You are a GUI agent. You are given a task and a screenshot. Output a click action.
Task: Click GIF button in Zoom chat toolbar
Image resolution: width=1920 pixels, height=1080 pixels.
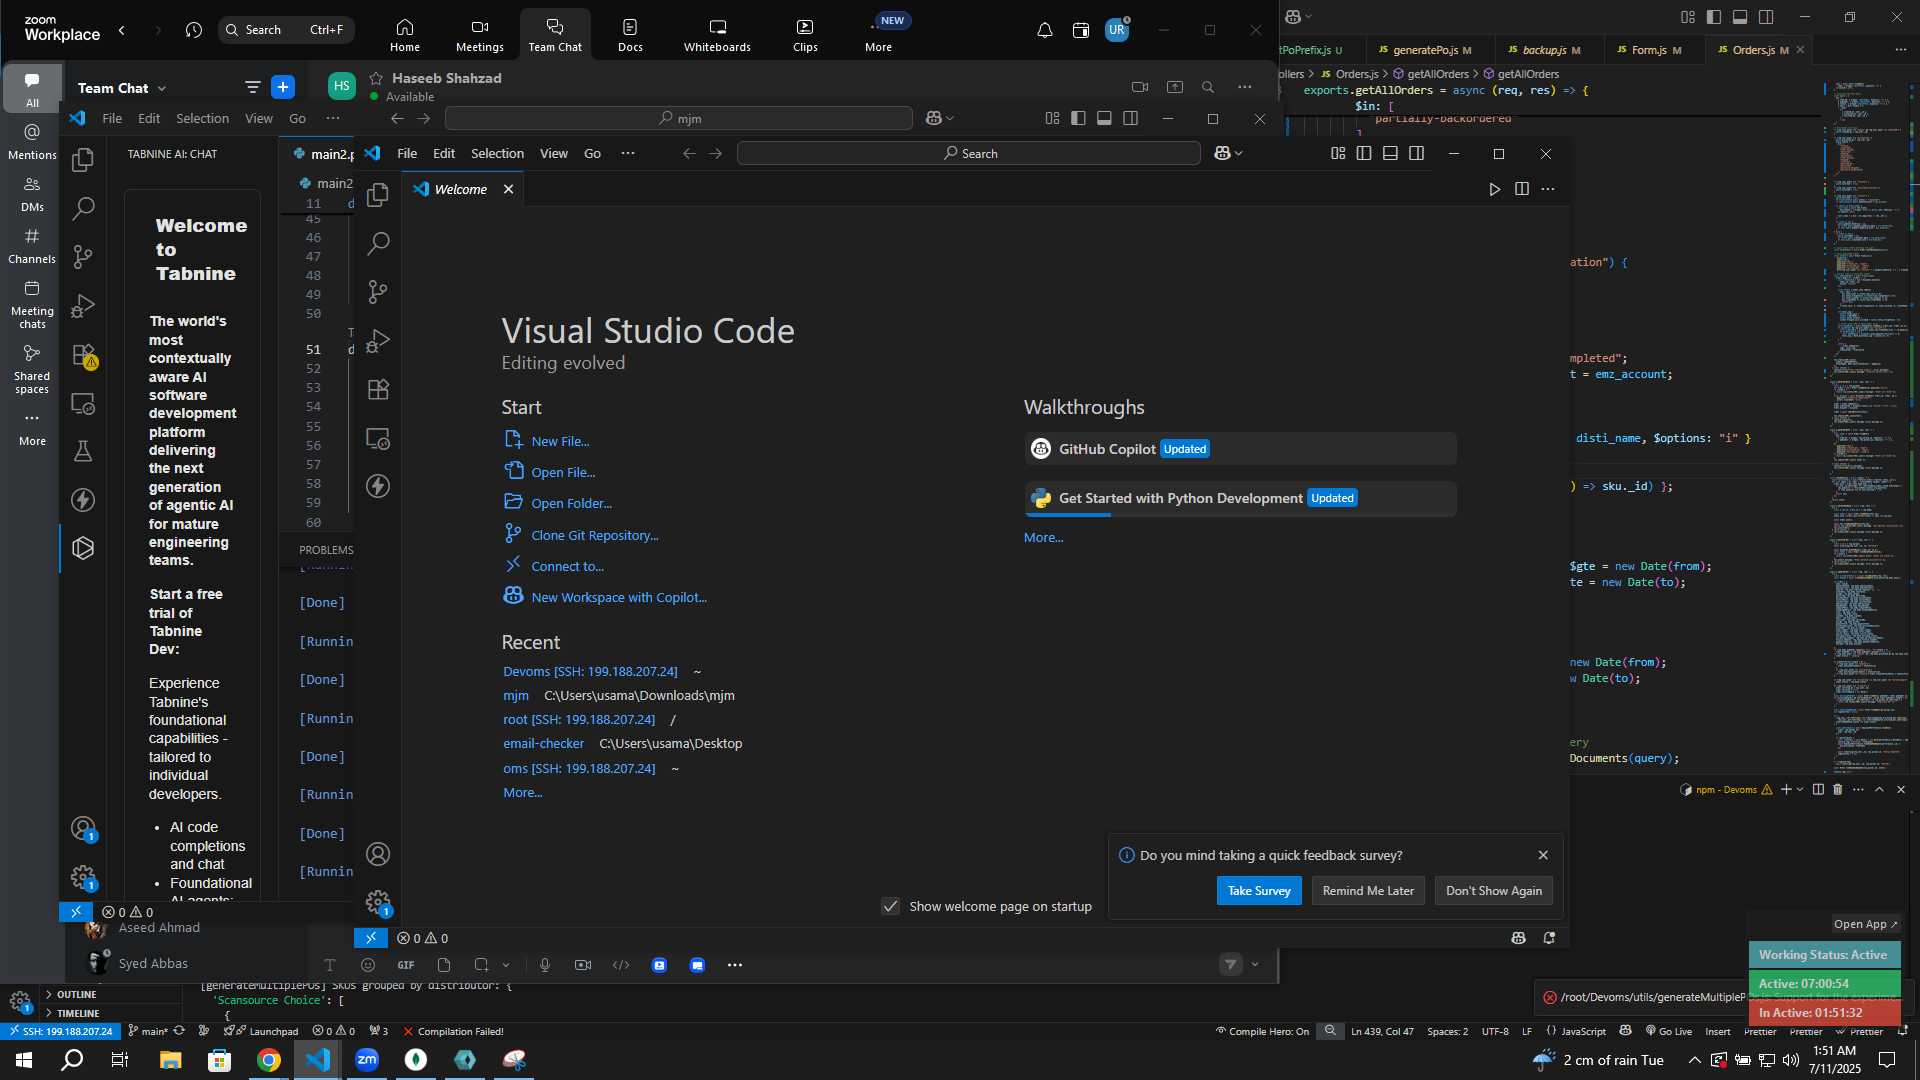[x=406, y=965]
